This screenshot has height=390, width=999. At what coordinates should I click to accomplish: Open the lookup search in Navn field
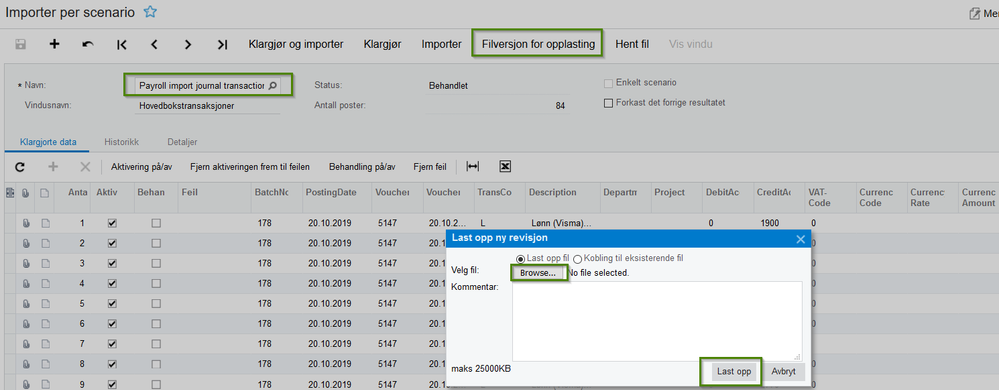272,85
